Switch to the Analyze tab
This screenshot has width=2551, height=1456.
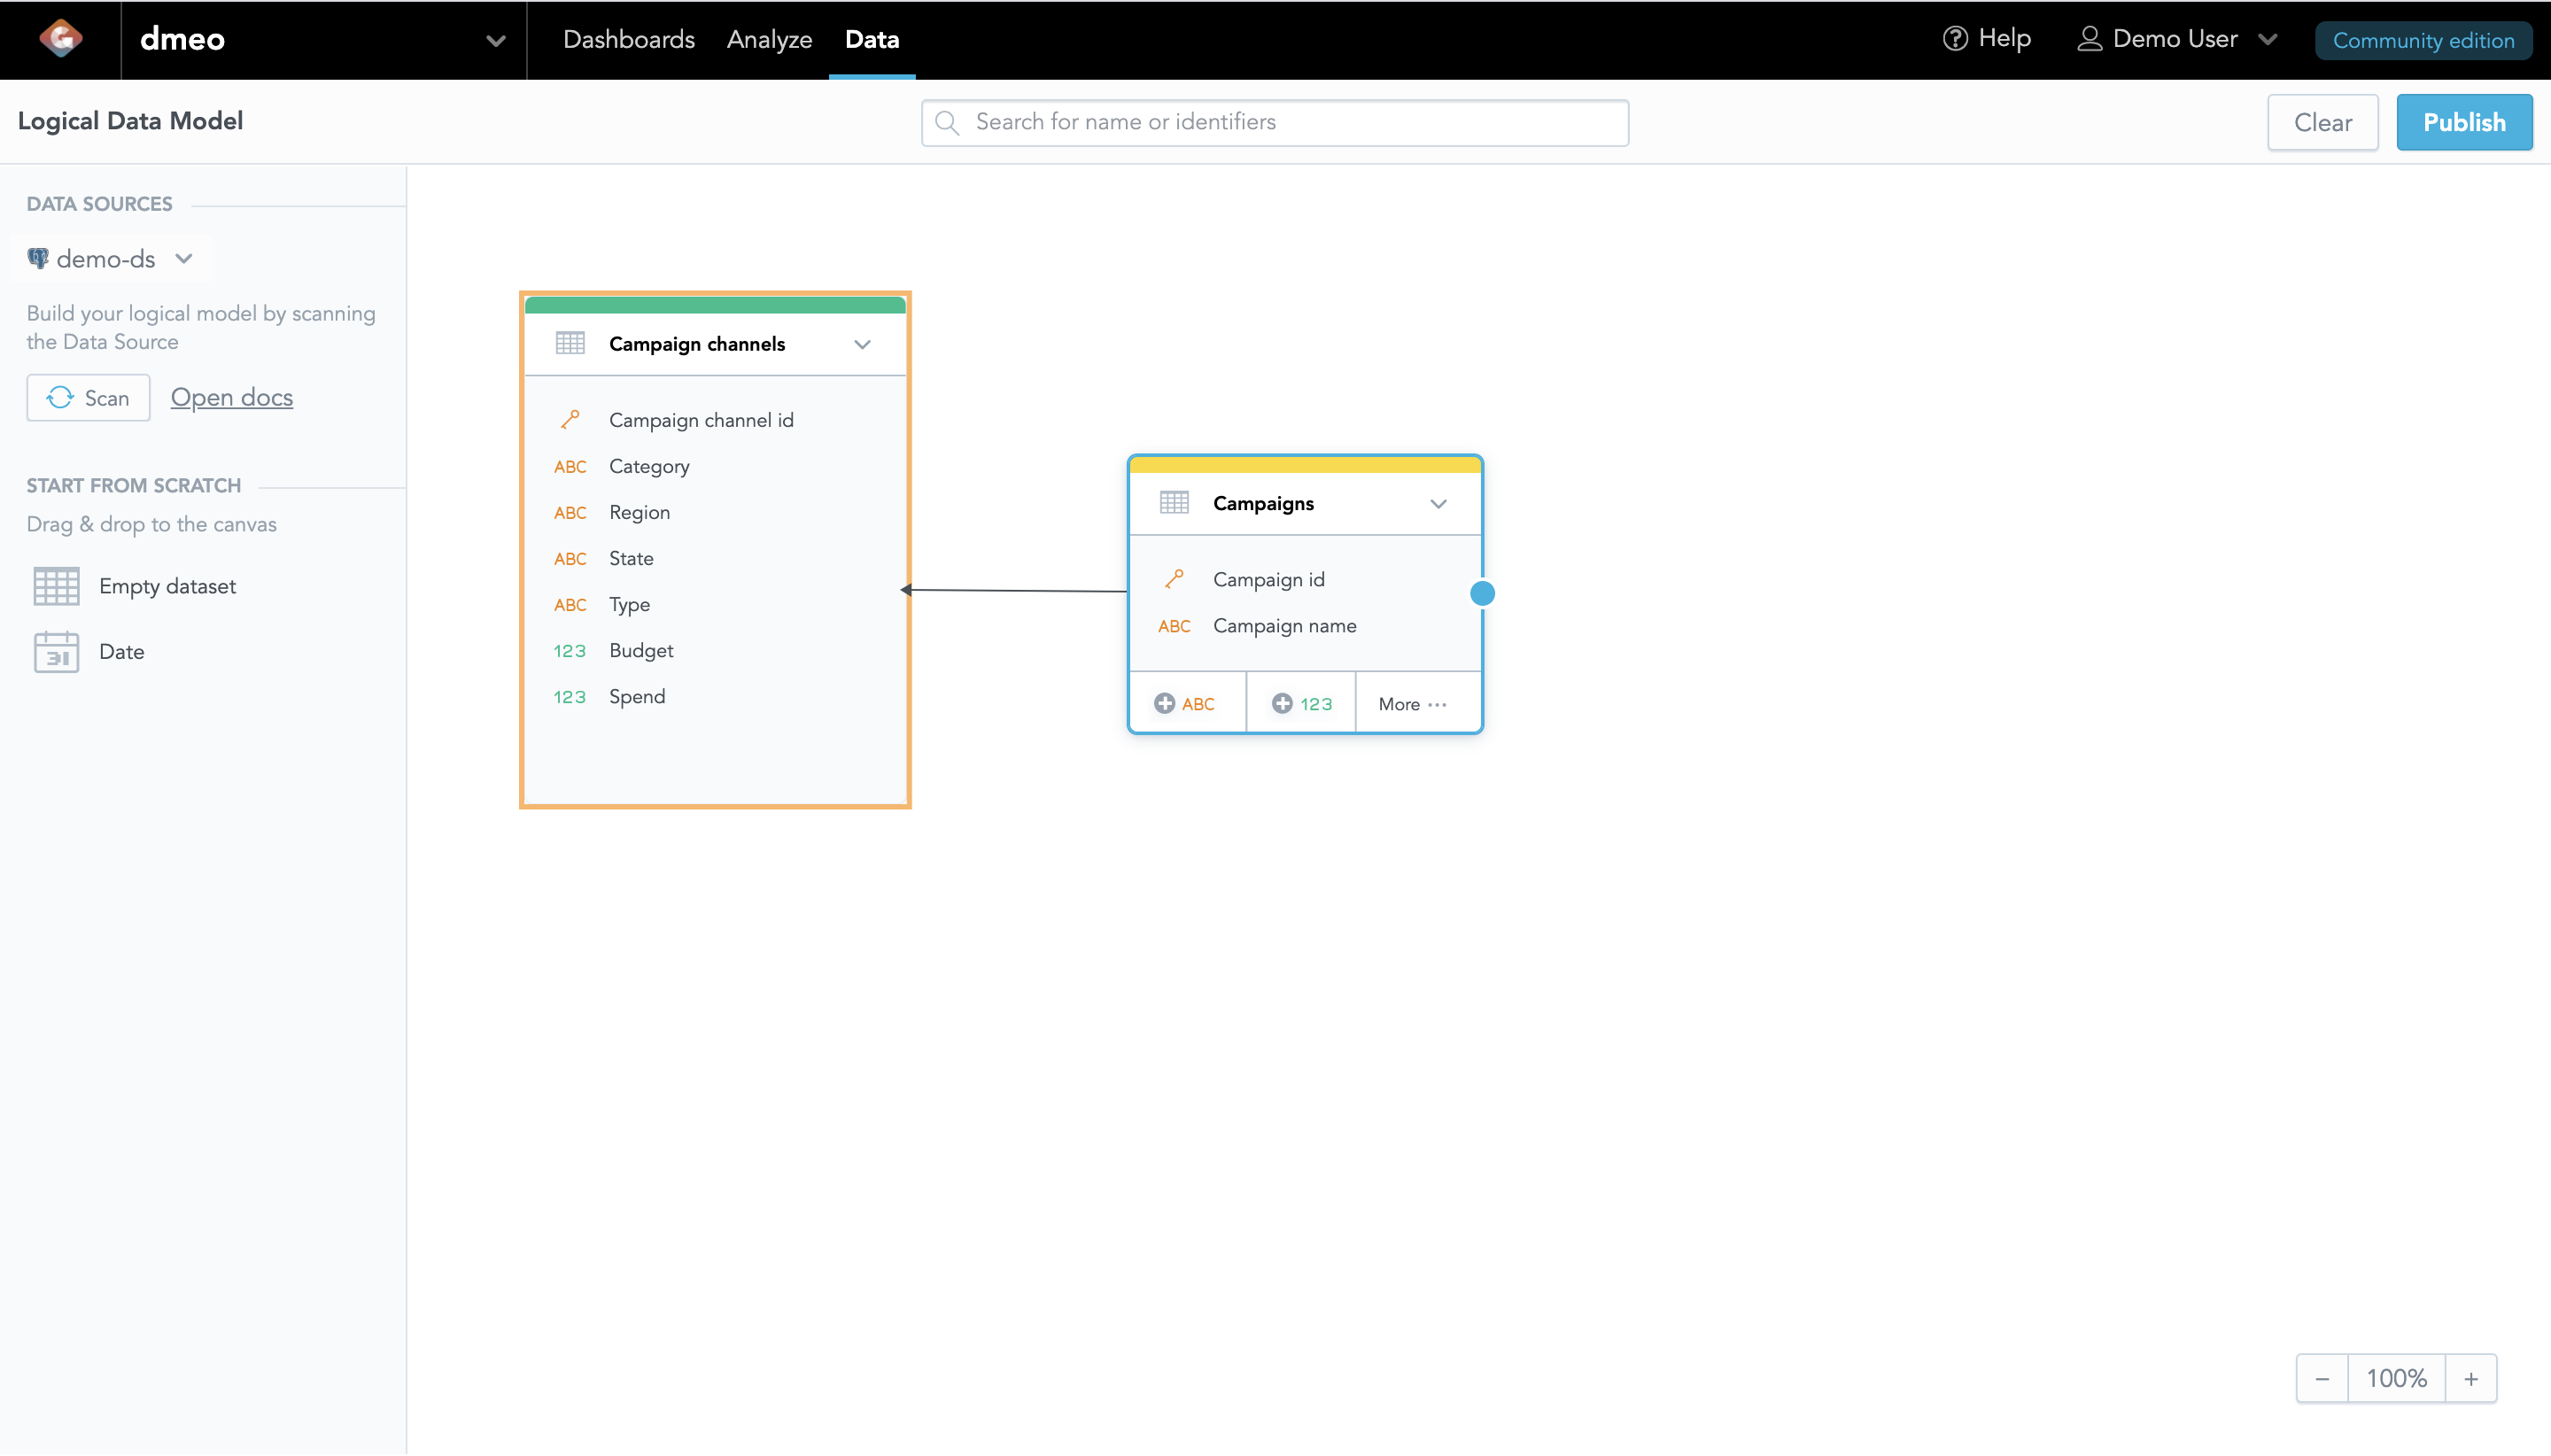(769, 40)
